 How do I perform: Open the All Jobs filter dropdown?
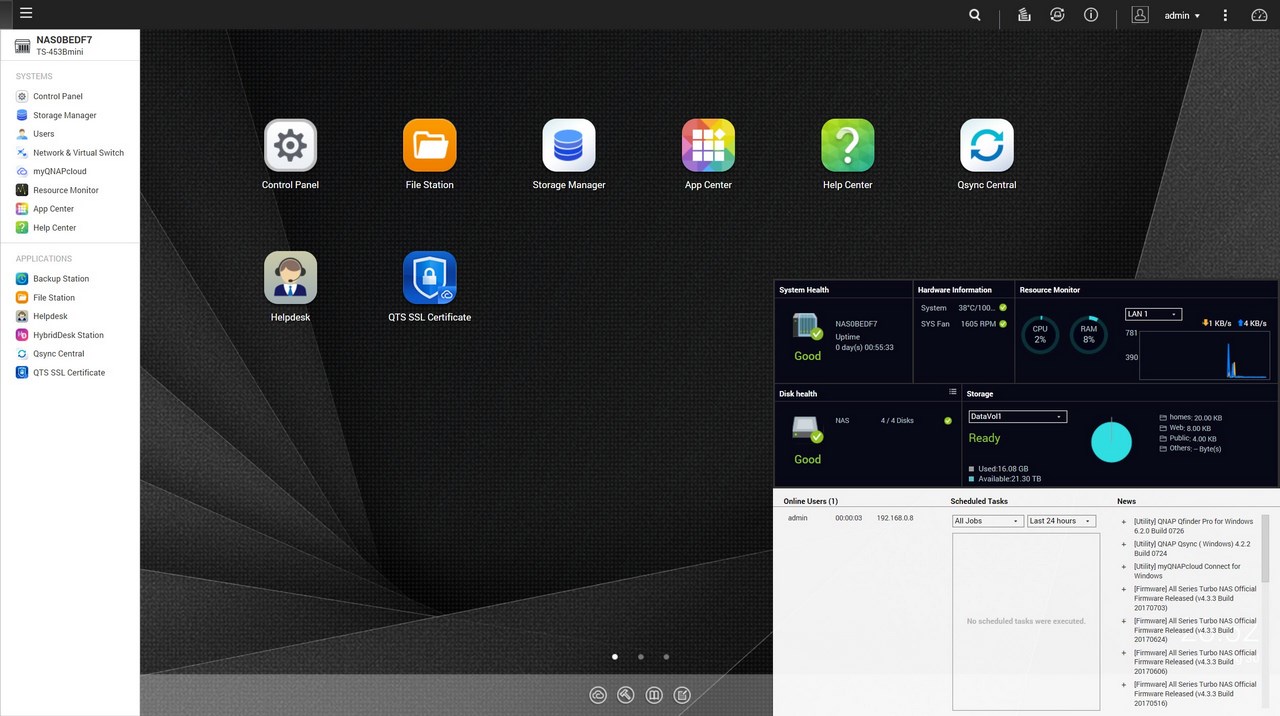tap(988, 521)
